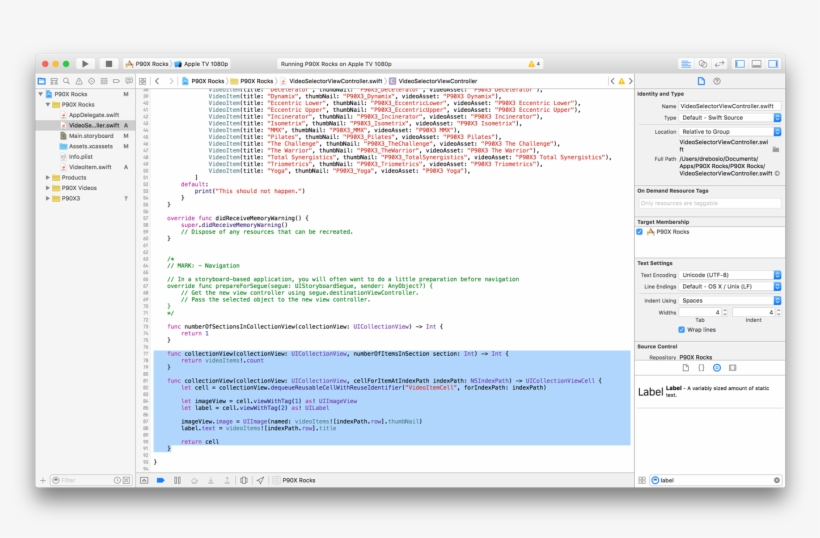Click the Run (play) button
This screenshot has height=538, width=820.
(x=85, y=63)
